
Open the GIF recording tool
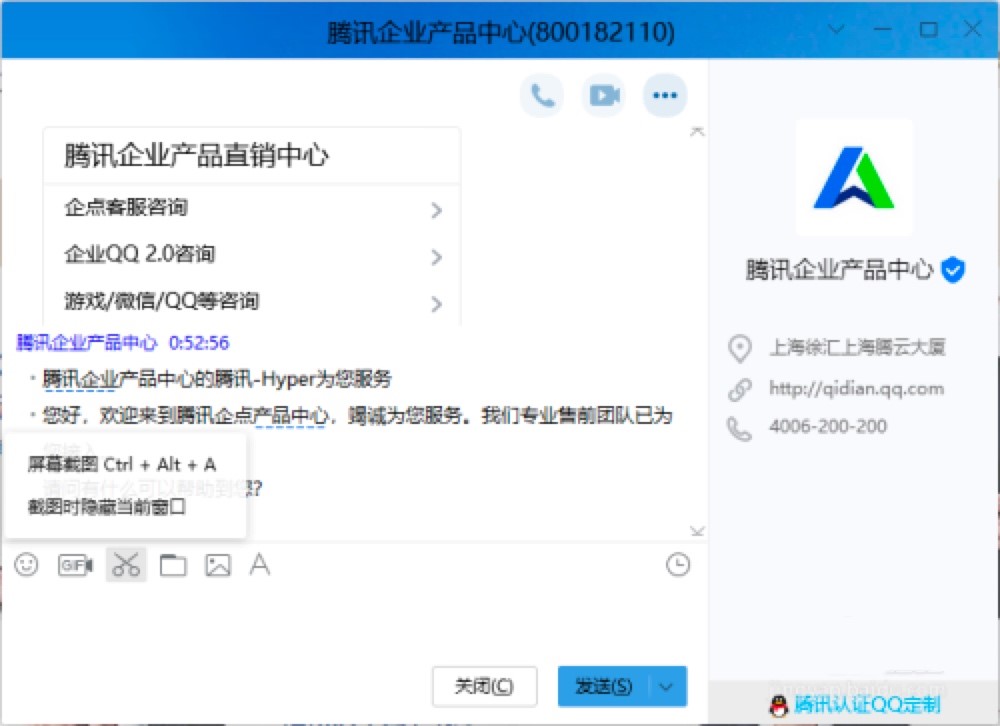(x=75, y=565)
